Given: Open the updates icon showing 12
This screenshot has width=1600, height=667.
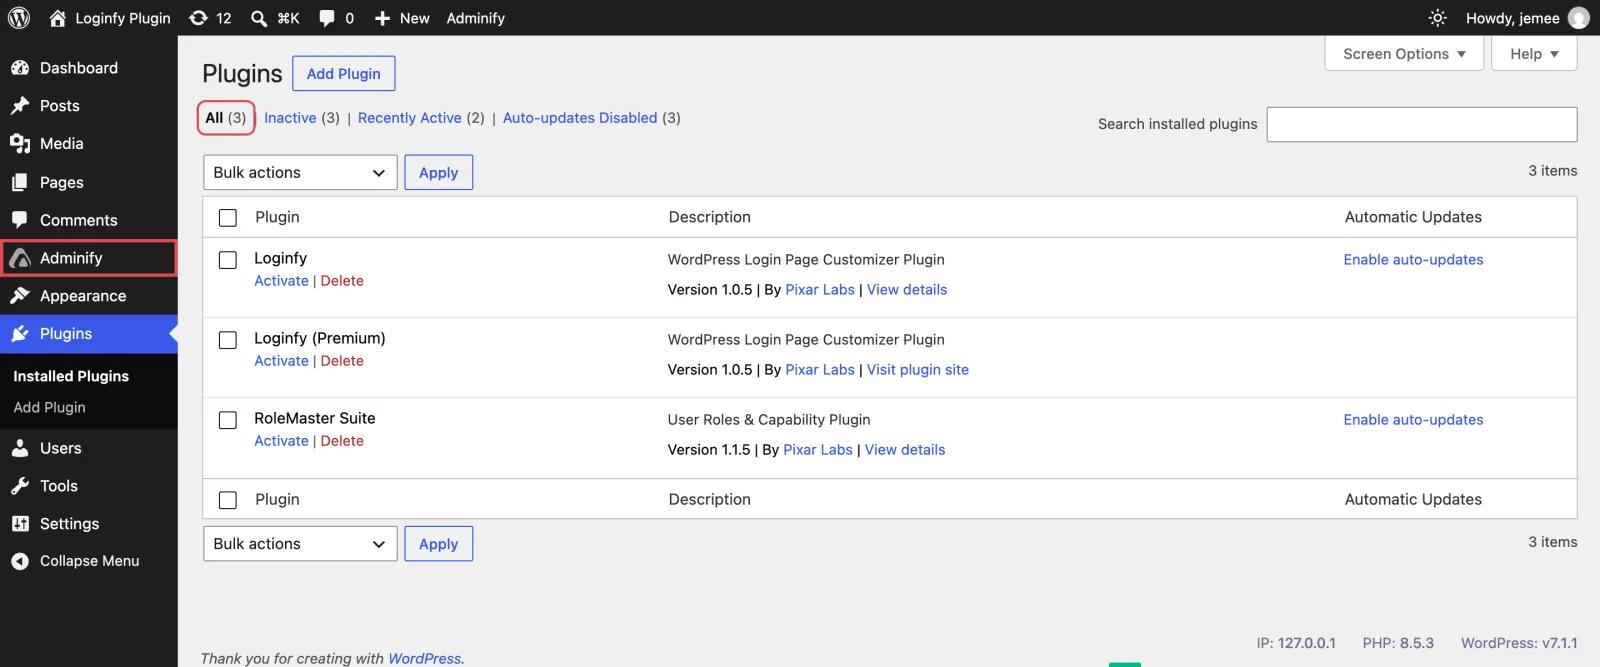Looking at the screenshot, I should [198, 18].
